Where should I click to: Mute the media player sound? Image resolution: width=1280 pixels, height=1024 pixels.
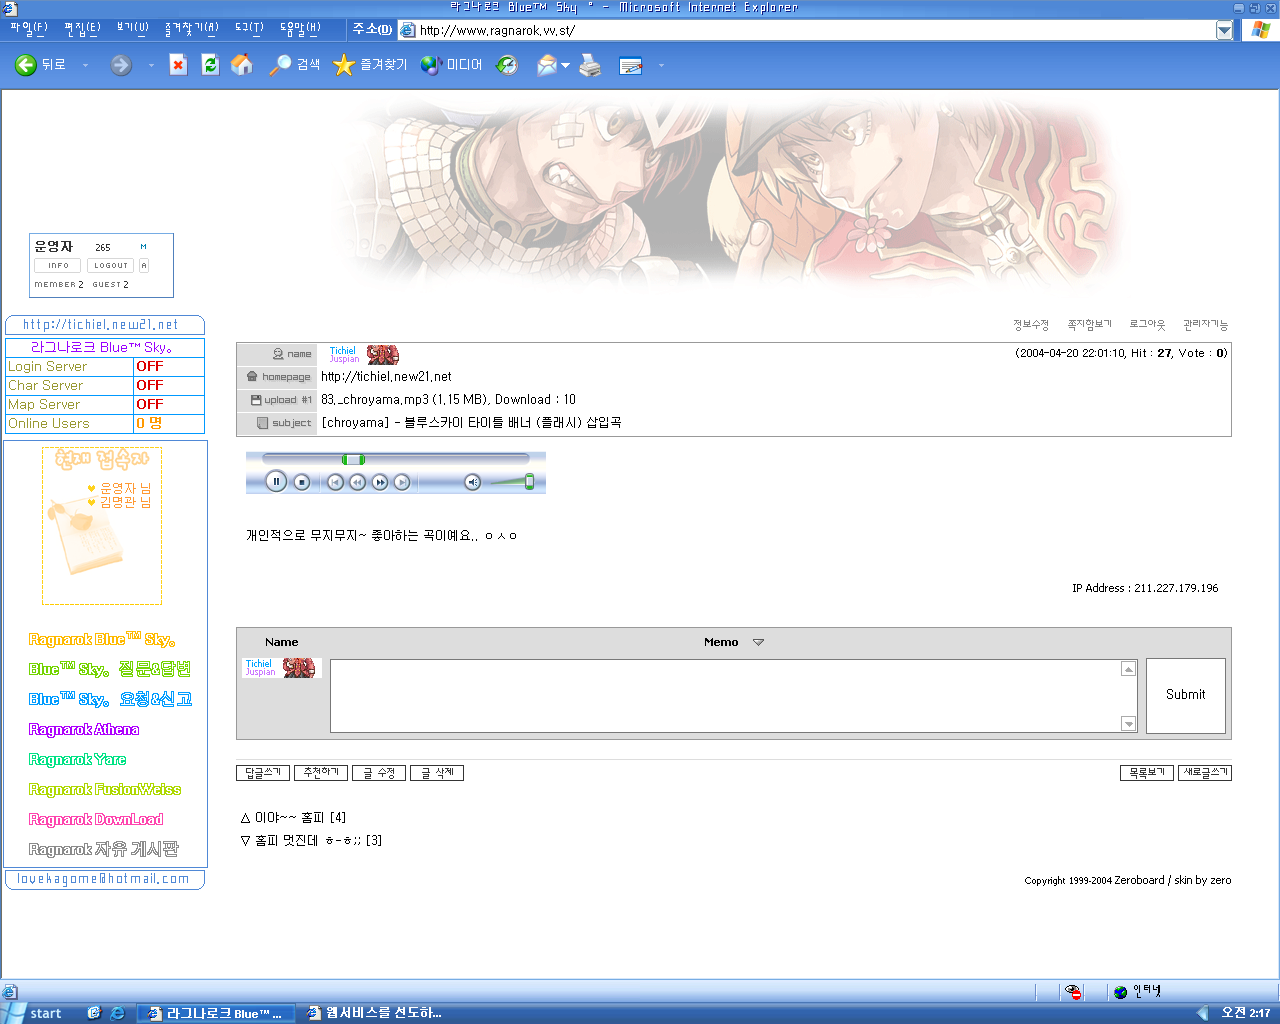[473, 482]
